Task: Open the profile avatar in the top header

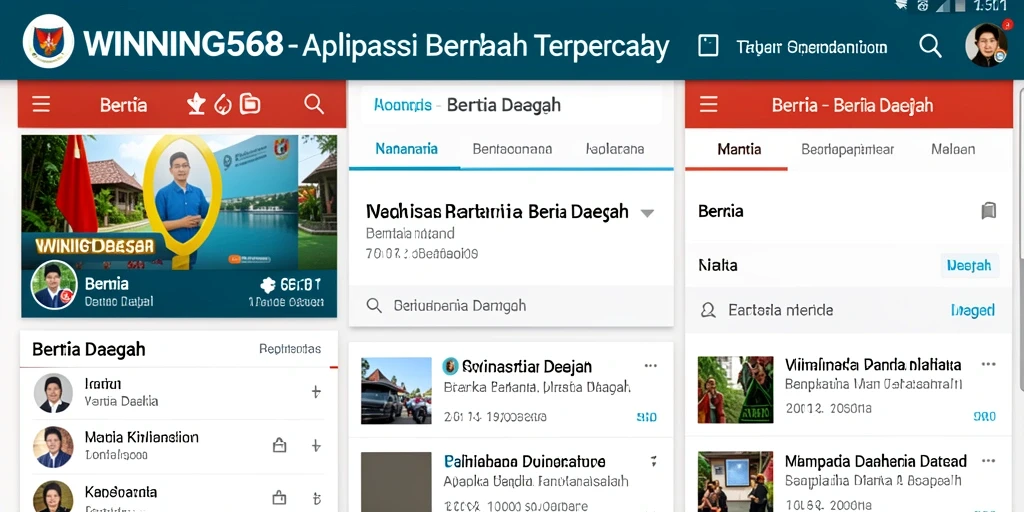Action: (986, 44)
